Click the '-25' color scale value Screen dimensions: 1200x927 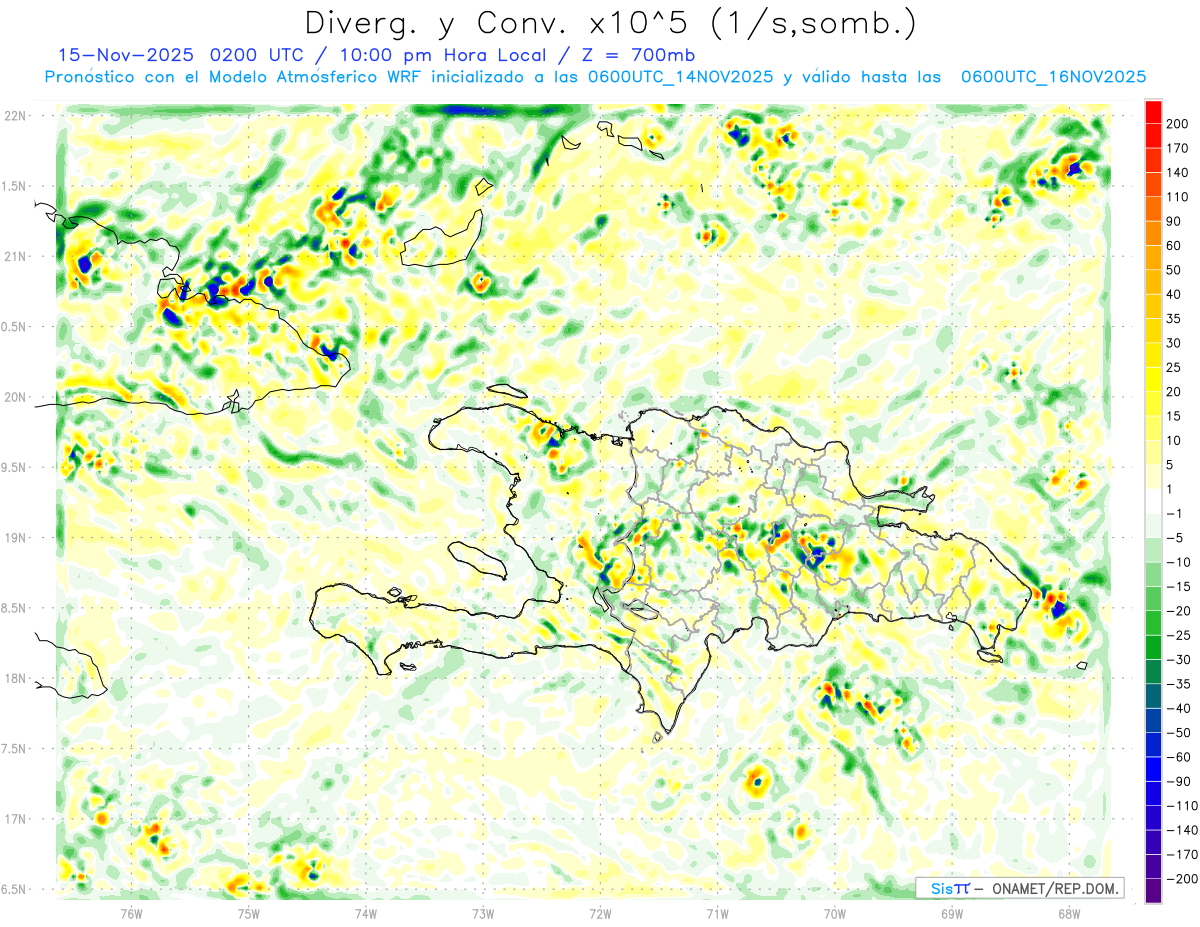point(1179,635)
